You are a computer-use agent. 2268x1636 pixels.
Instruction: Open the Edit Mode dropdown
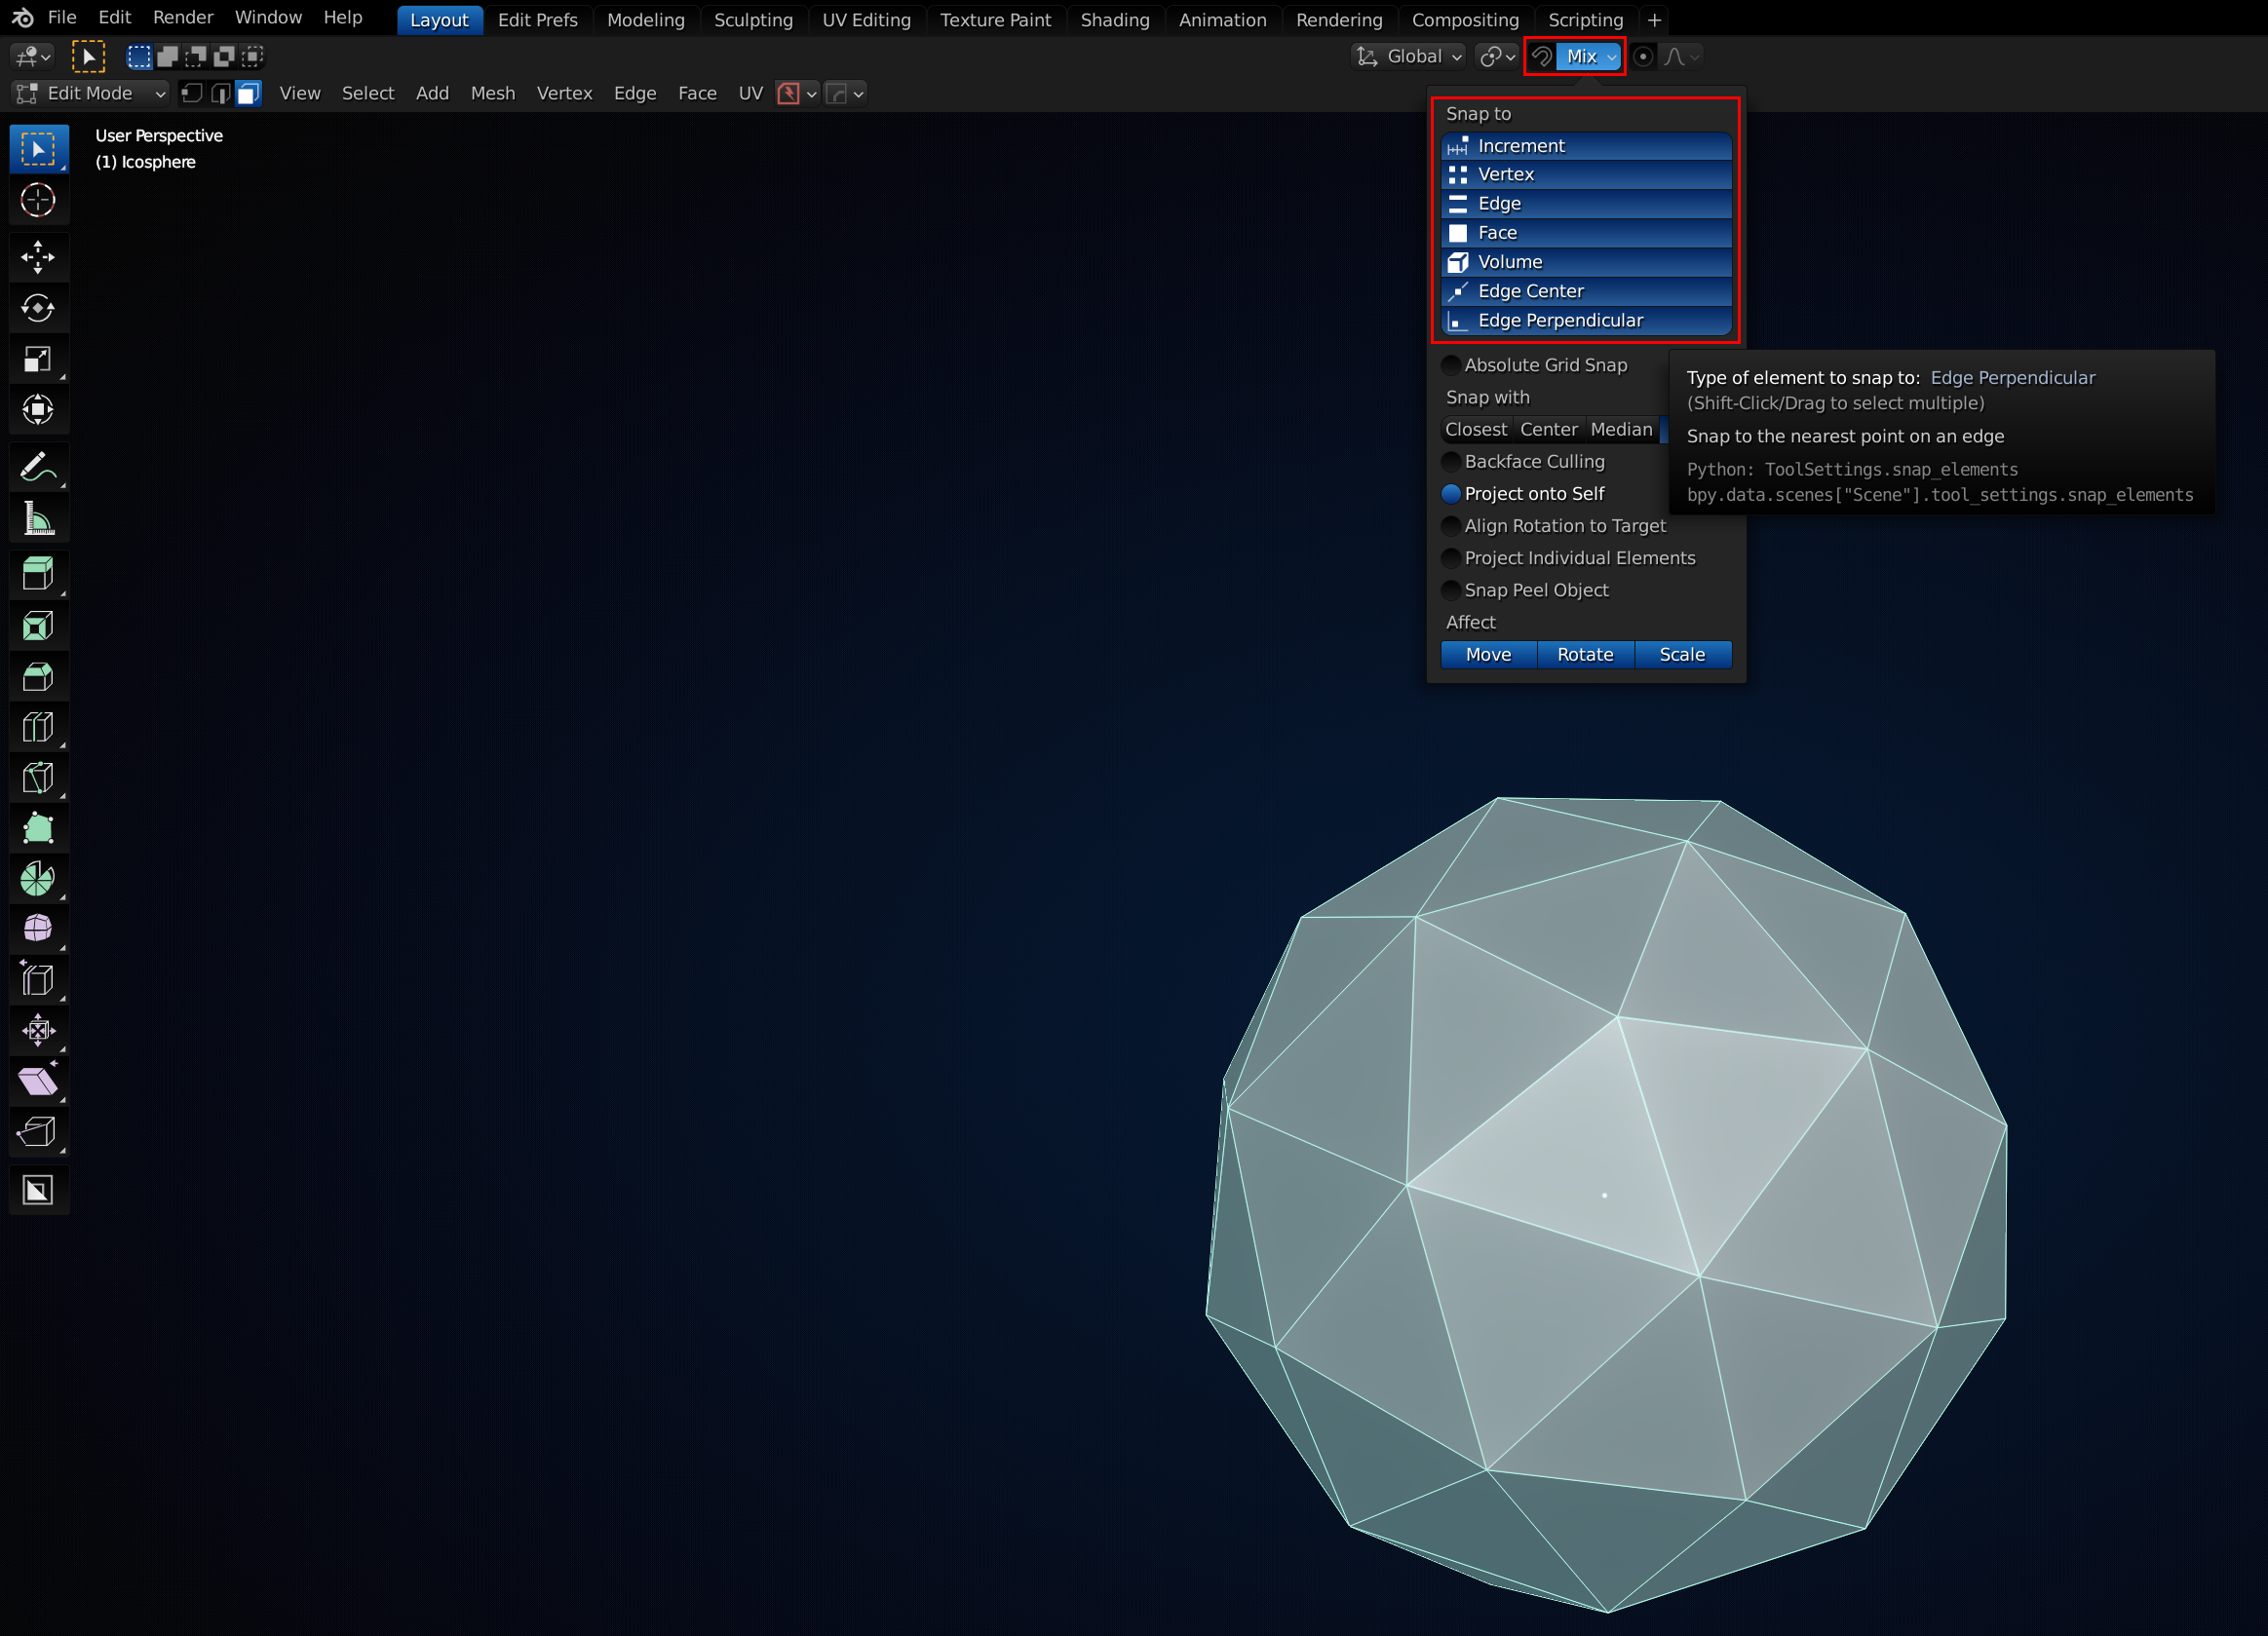[x=90, y=93]
